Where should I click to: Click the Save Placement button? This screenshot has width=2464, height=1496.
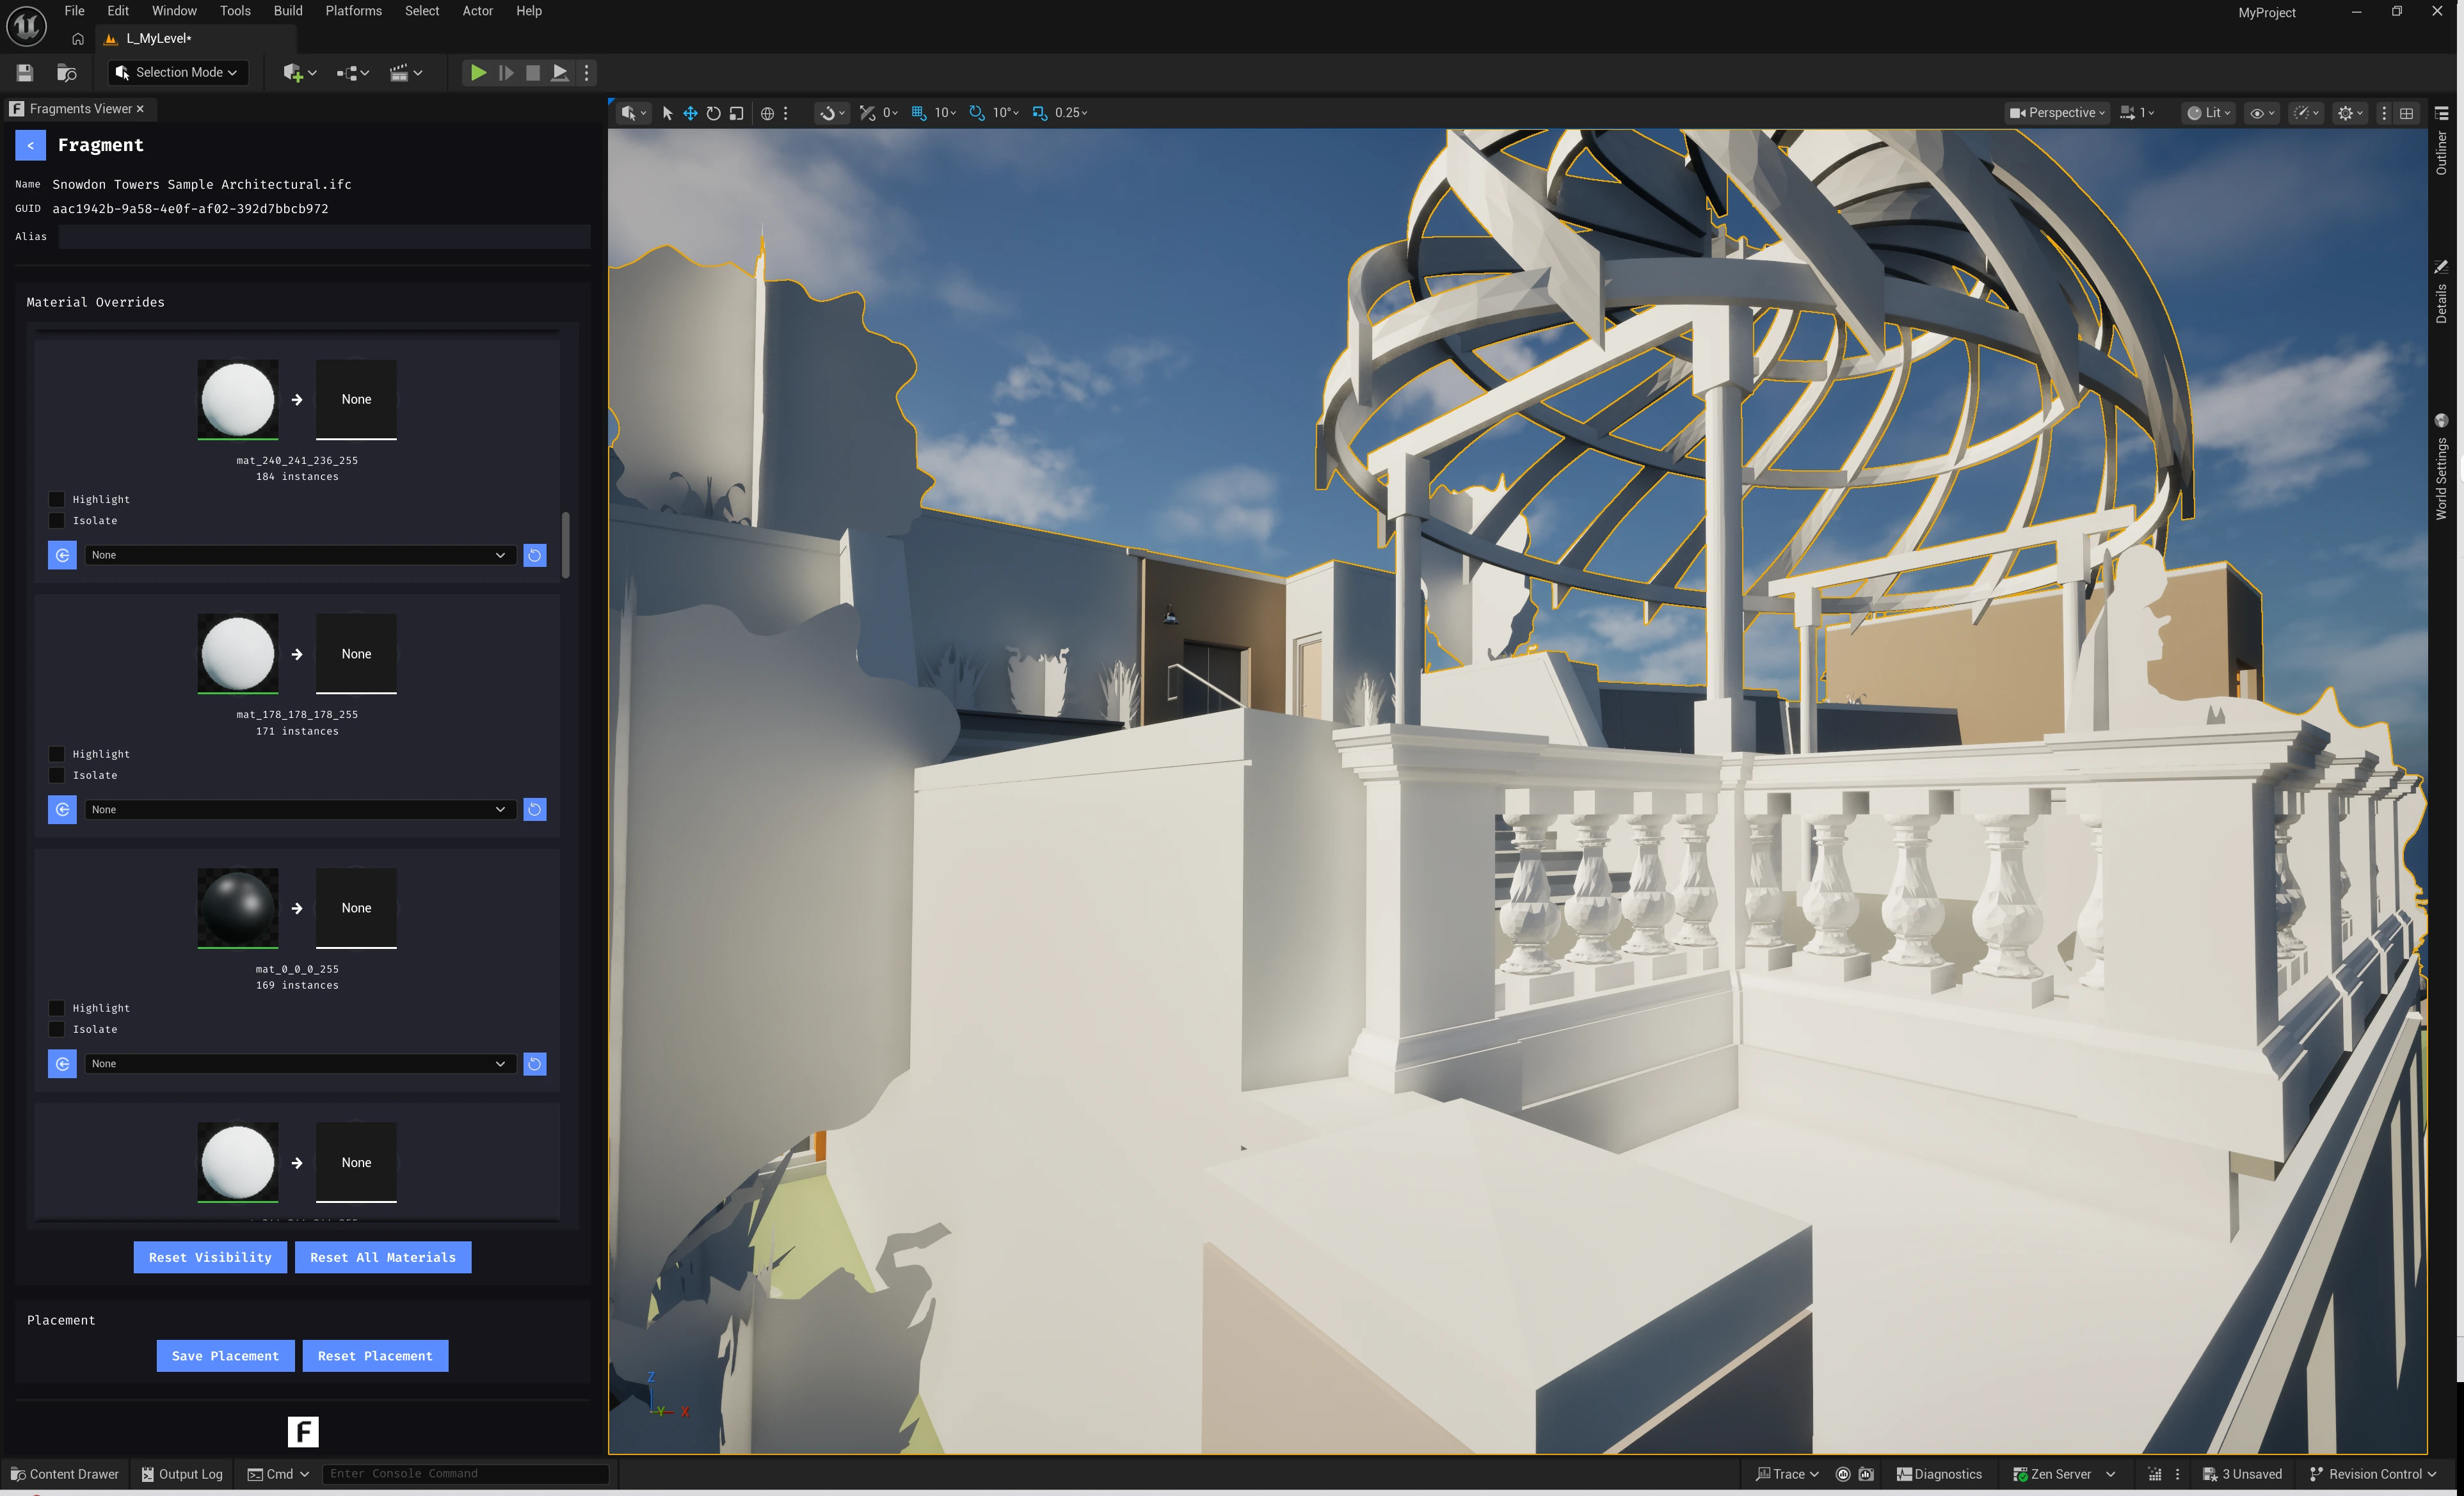[x=225, y=1356]
